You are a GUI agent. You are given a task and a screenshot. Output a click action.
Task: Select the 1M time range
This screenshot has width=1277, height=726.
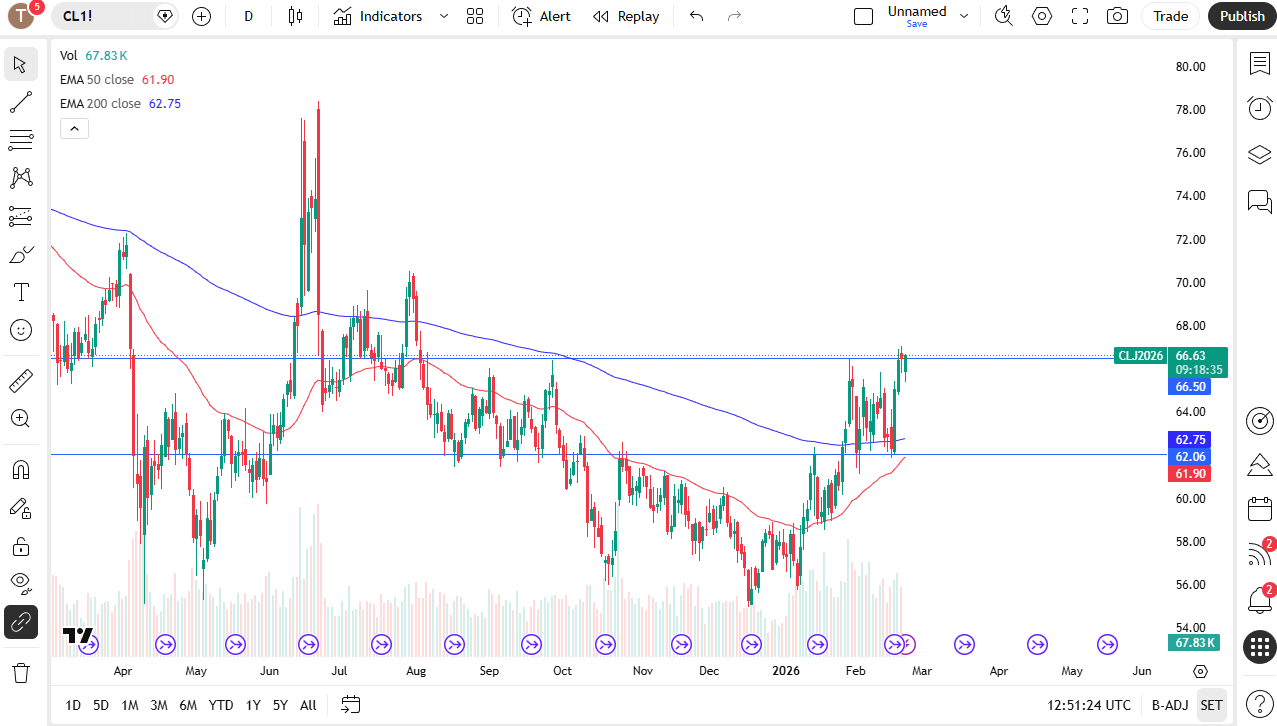130,705
